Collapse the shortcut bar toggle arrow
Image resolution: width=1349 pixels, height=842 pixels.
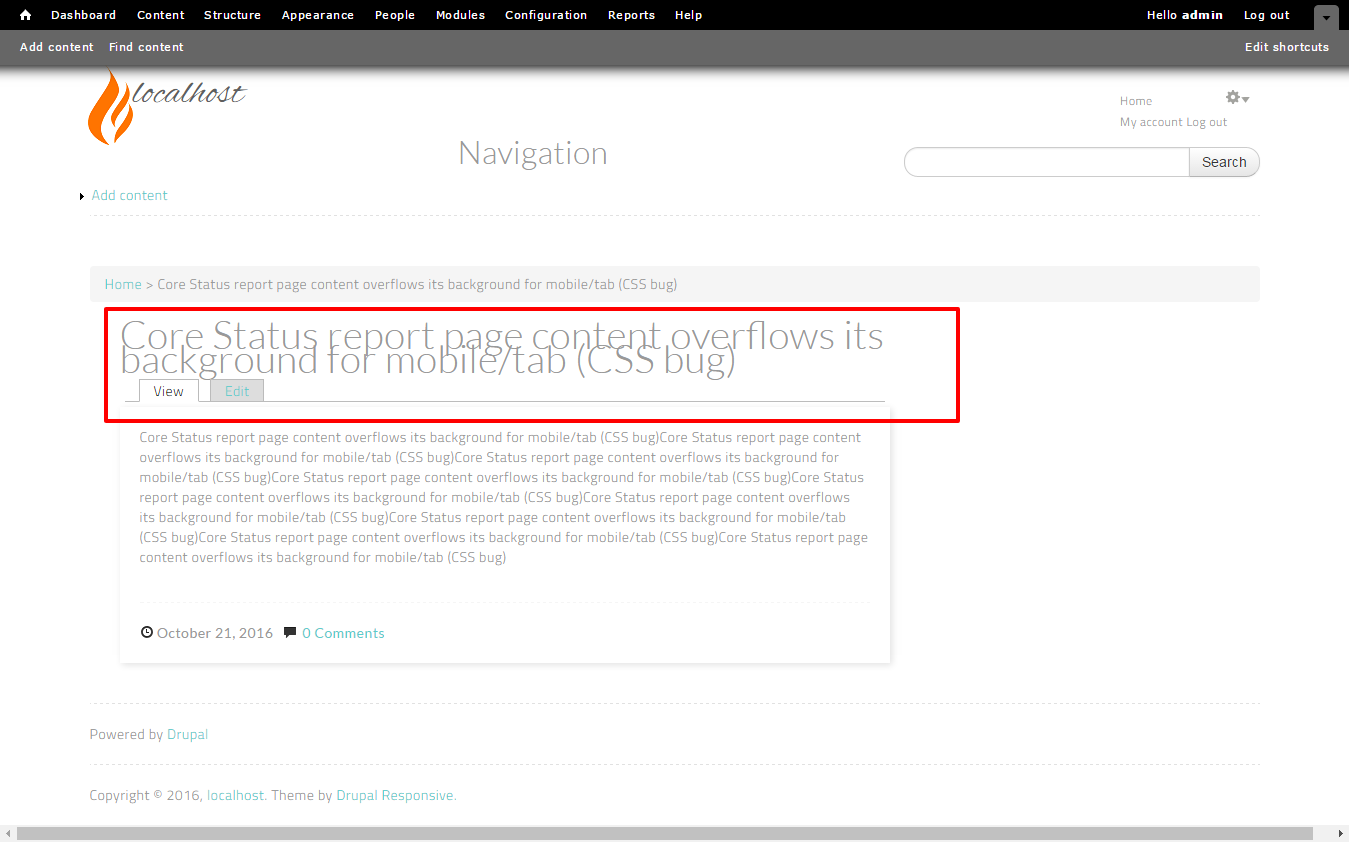[1326, 17]
